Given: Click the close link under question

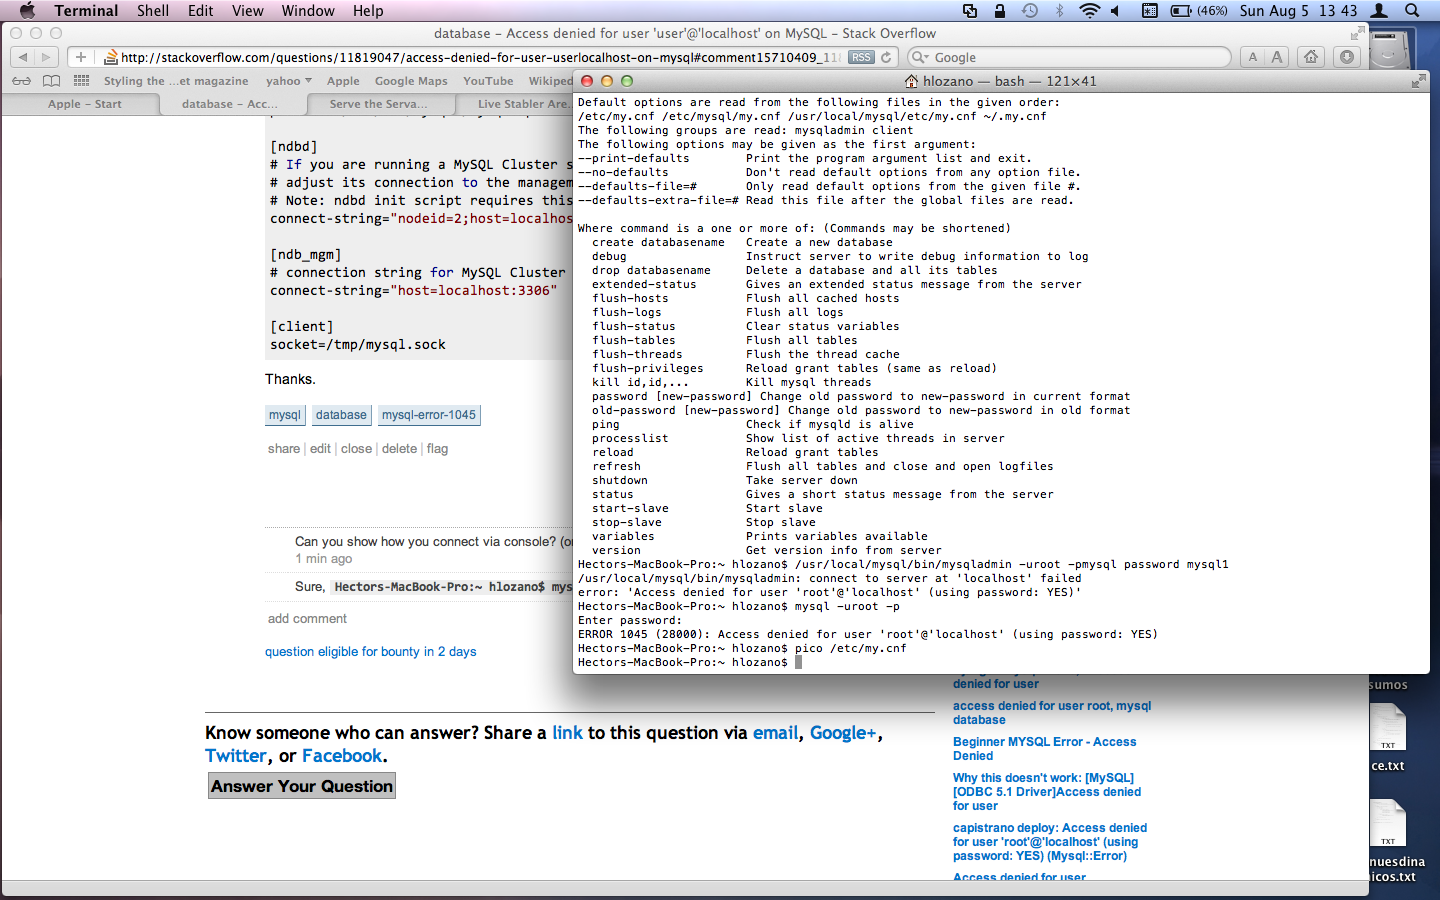Looking at the screenshot, I should tap(356, 449).
